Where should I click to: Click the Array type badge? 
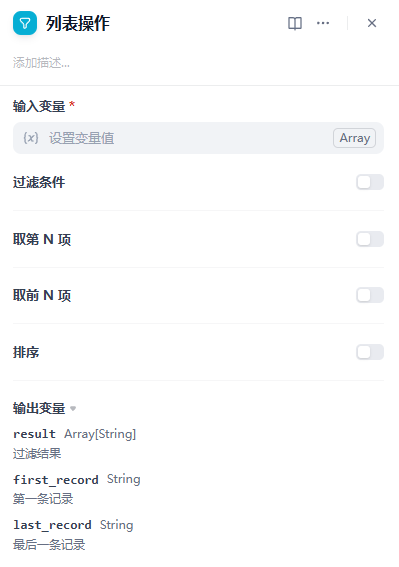click(x=355, y=138)
